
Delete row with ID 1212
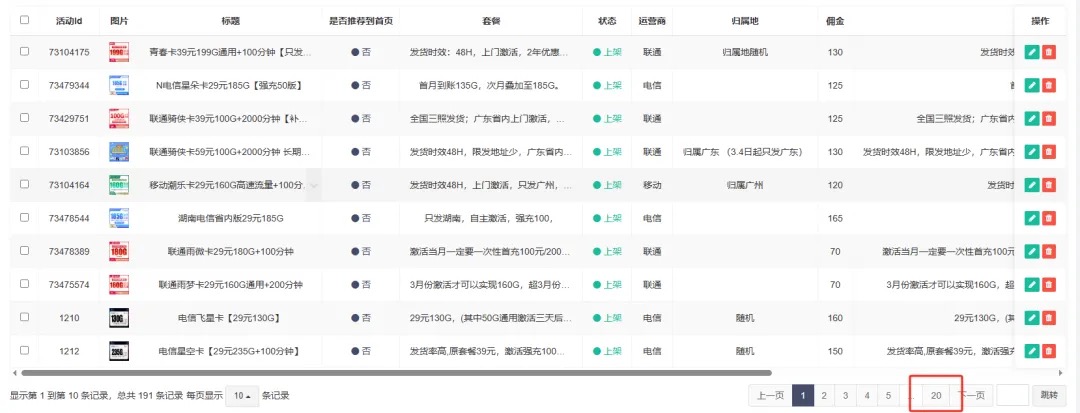point(1048,351)
